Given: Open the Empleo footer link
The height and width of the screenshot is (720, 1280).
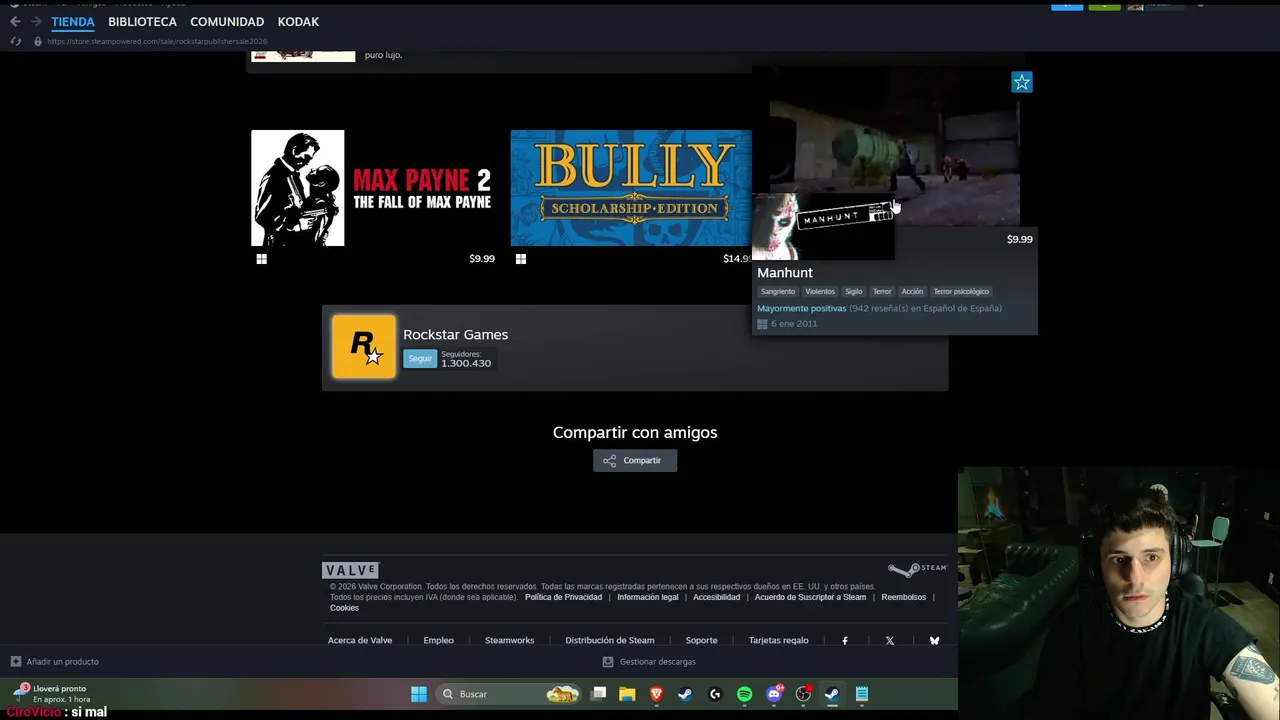Looking at the screenshot, I should (438, 640).
